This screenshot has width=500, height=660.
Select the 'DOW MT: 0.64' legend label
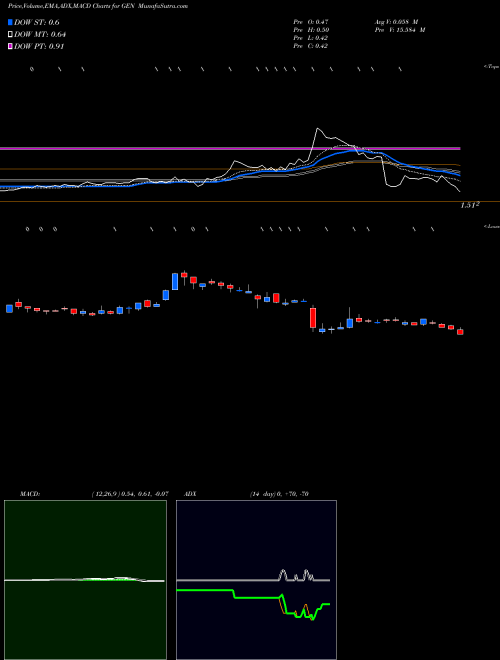coord(40,35)
